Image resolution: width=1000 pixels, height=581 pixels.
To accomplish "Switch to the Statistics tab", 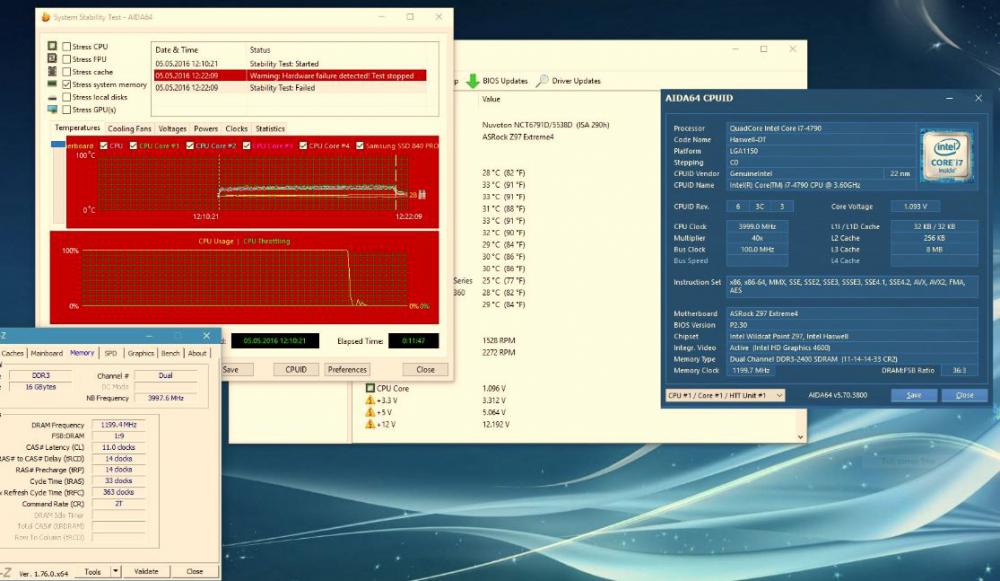I will pyautogui.click(x=269, y=129).
